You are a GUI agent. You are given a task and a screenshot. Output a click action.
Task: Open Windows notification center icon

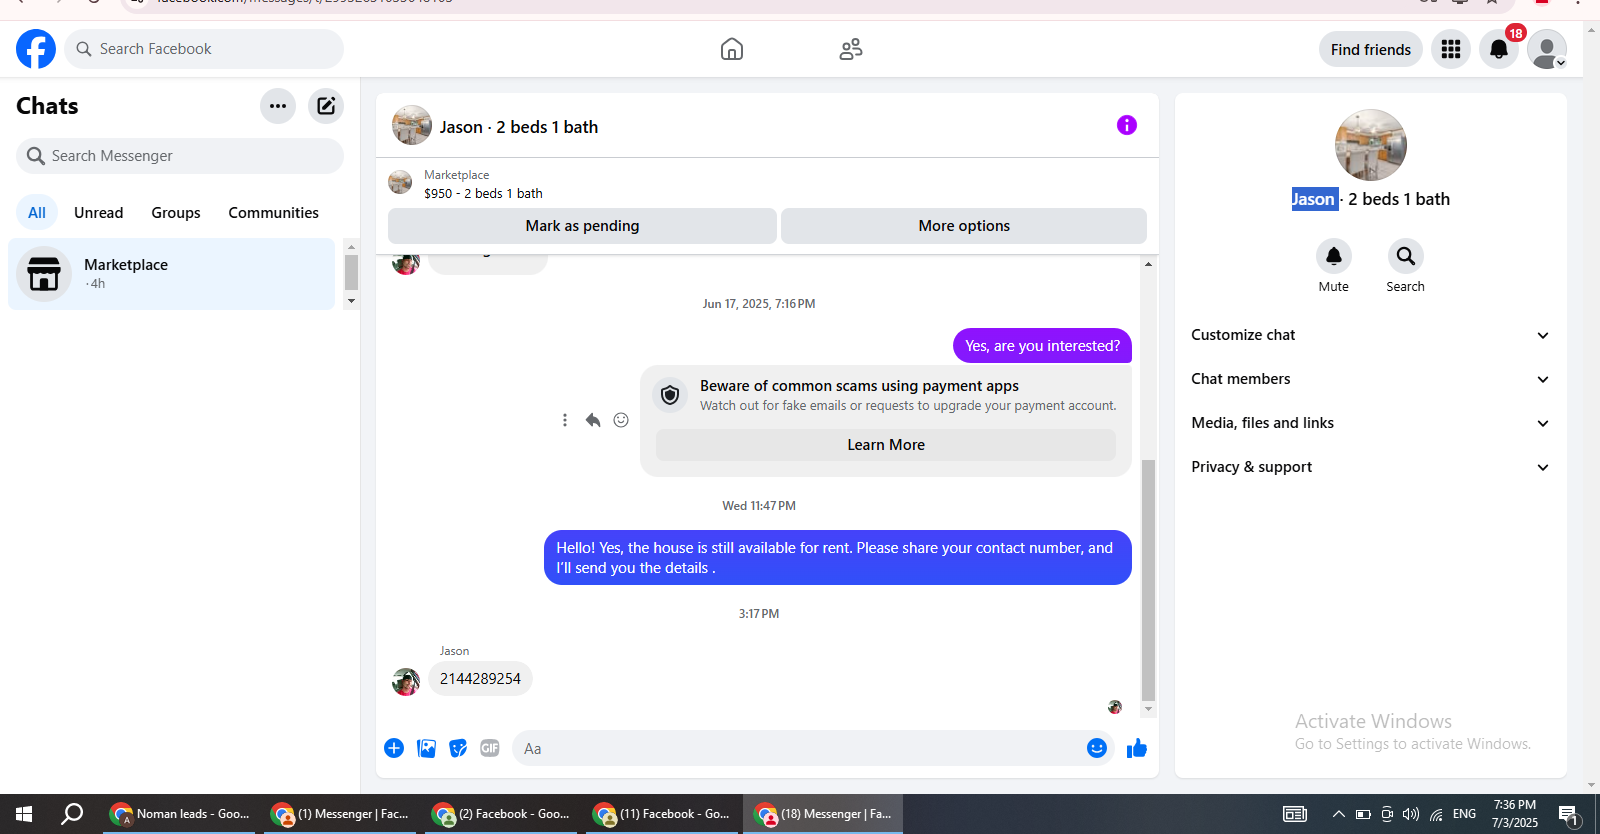pyautogui.click(x=1569, y=814)
